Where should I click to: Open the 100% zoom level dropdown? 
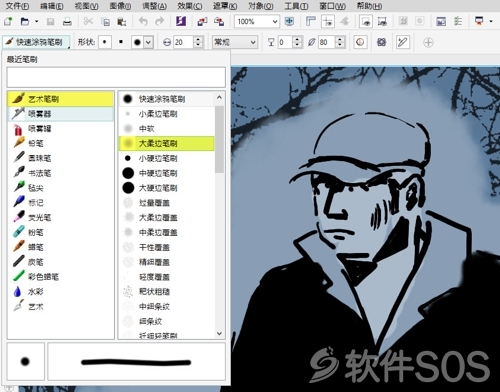coord(256,22)
